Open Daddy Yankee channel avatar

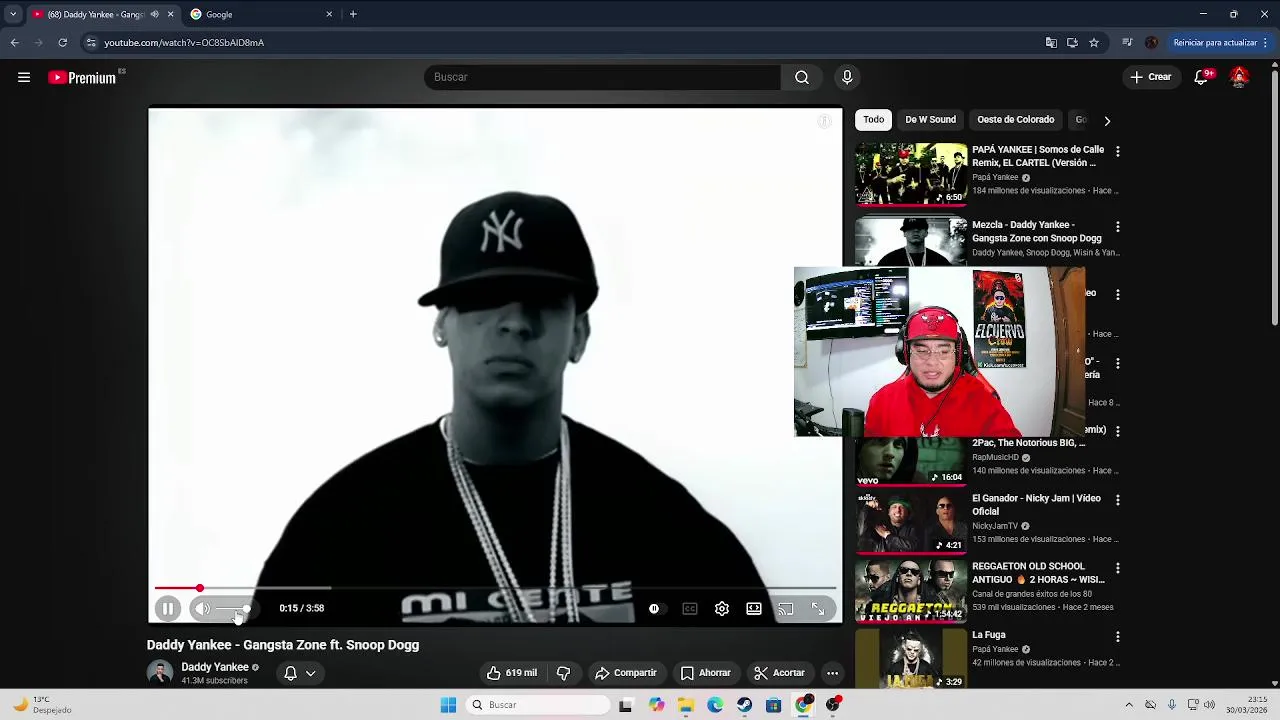point(160,672)
